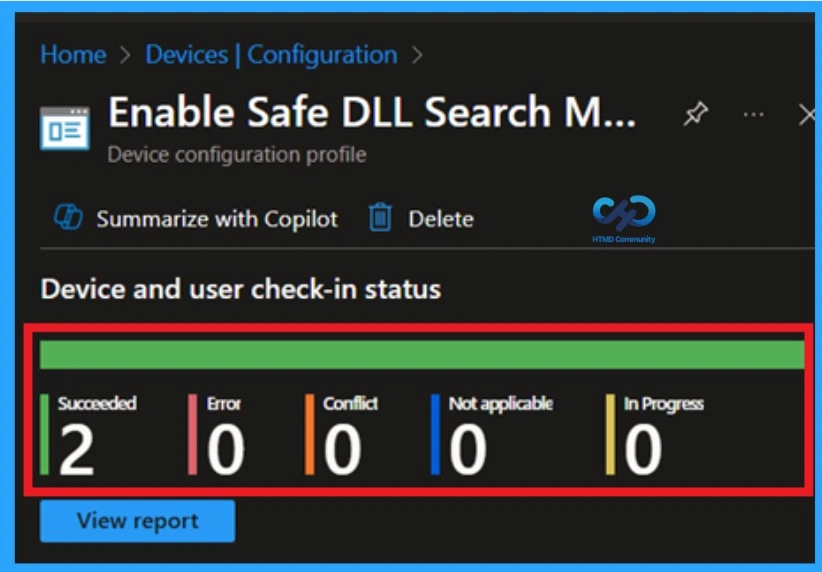Open the more options ellipsis menu
This screenshot has width=822, height=572.
(753, 114)
